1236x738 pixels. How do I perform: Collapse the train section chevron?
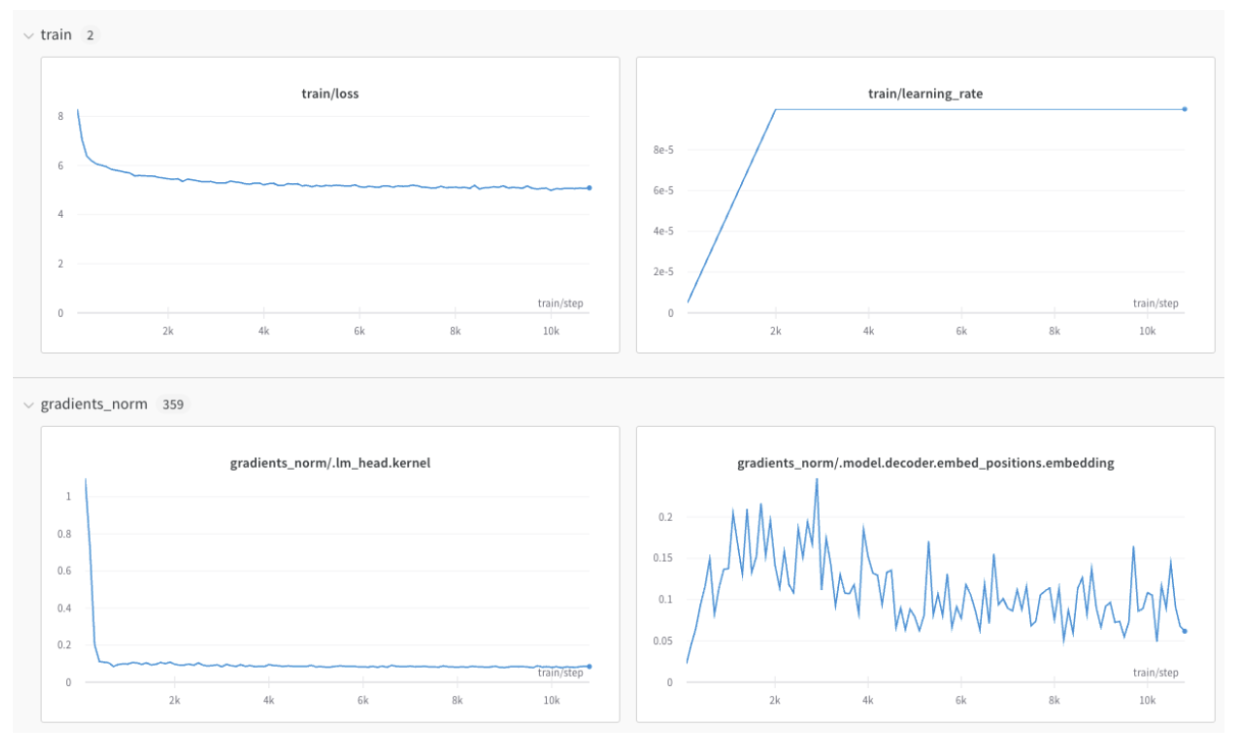coord(27,35)
